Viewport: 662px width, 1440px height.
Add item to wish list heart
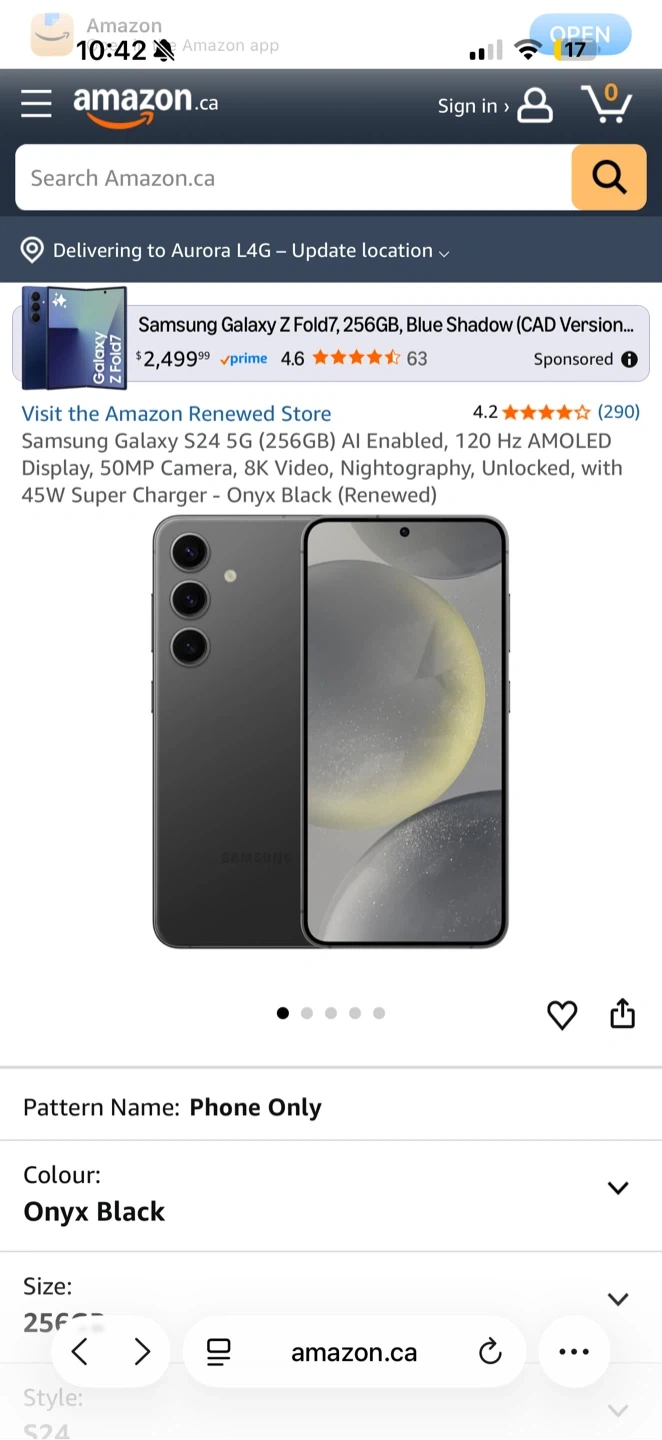point(562,1014)
